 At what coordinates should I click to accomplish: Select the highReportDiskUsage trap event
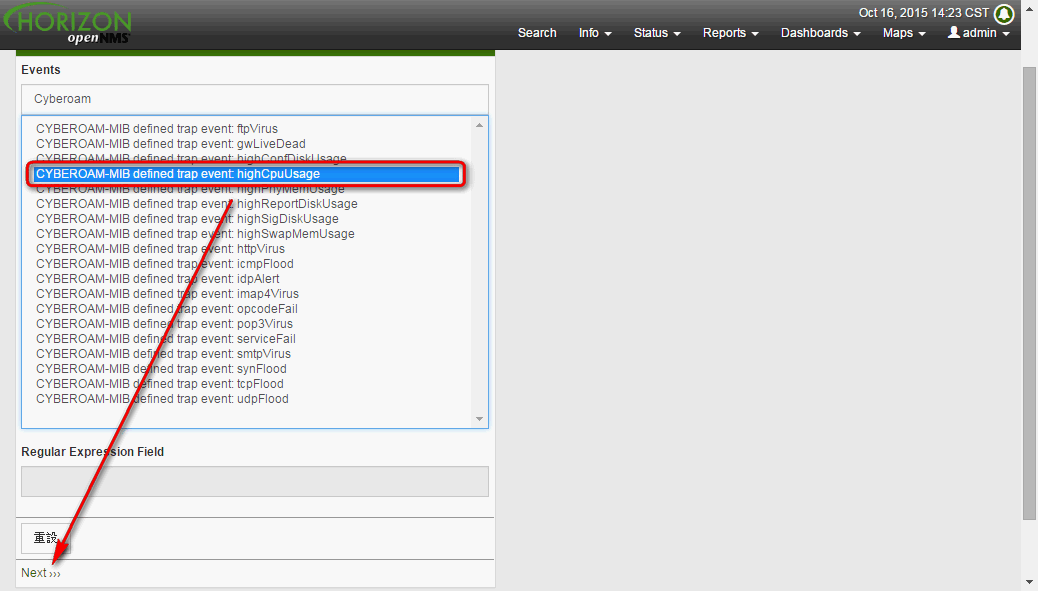point(197,204)
